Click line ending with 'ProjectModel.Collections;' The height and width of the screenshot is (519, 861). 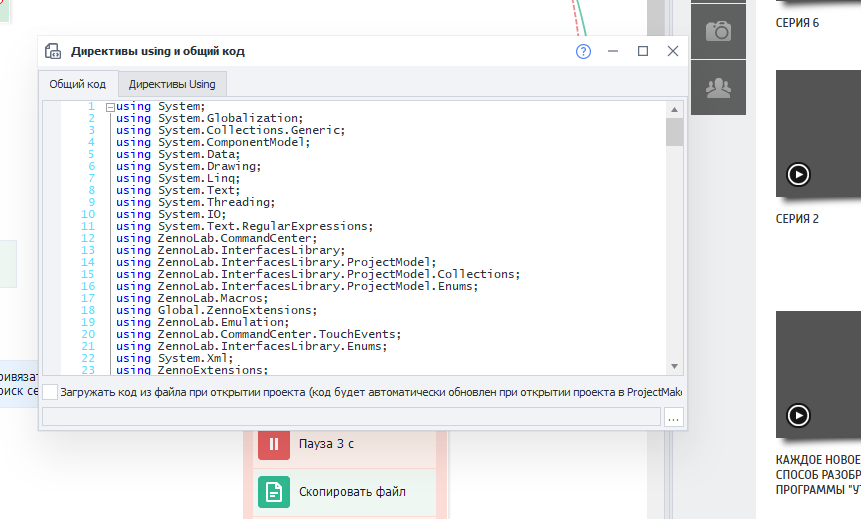pyautogui.click(x=318, y=274)
